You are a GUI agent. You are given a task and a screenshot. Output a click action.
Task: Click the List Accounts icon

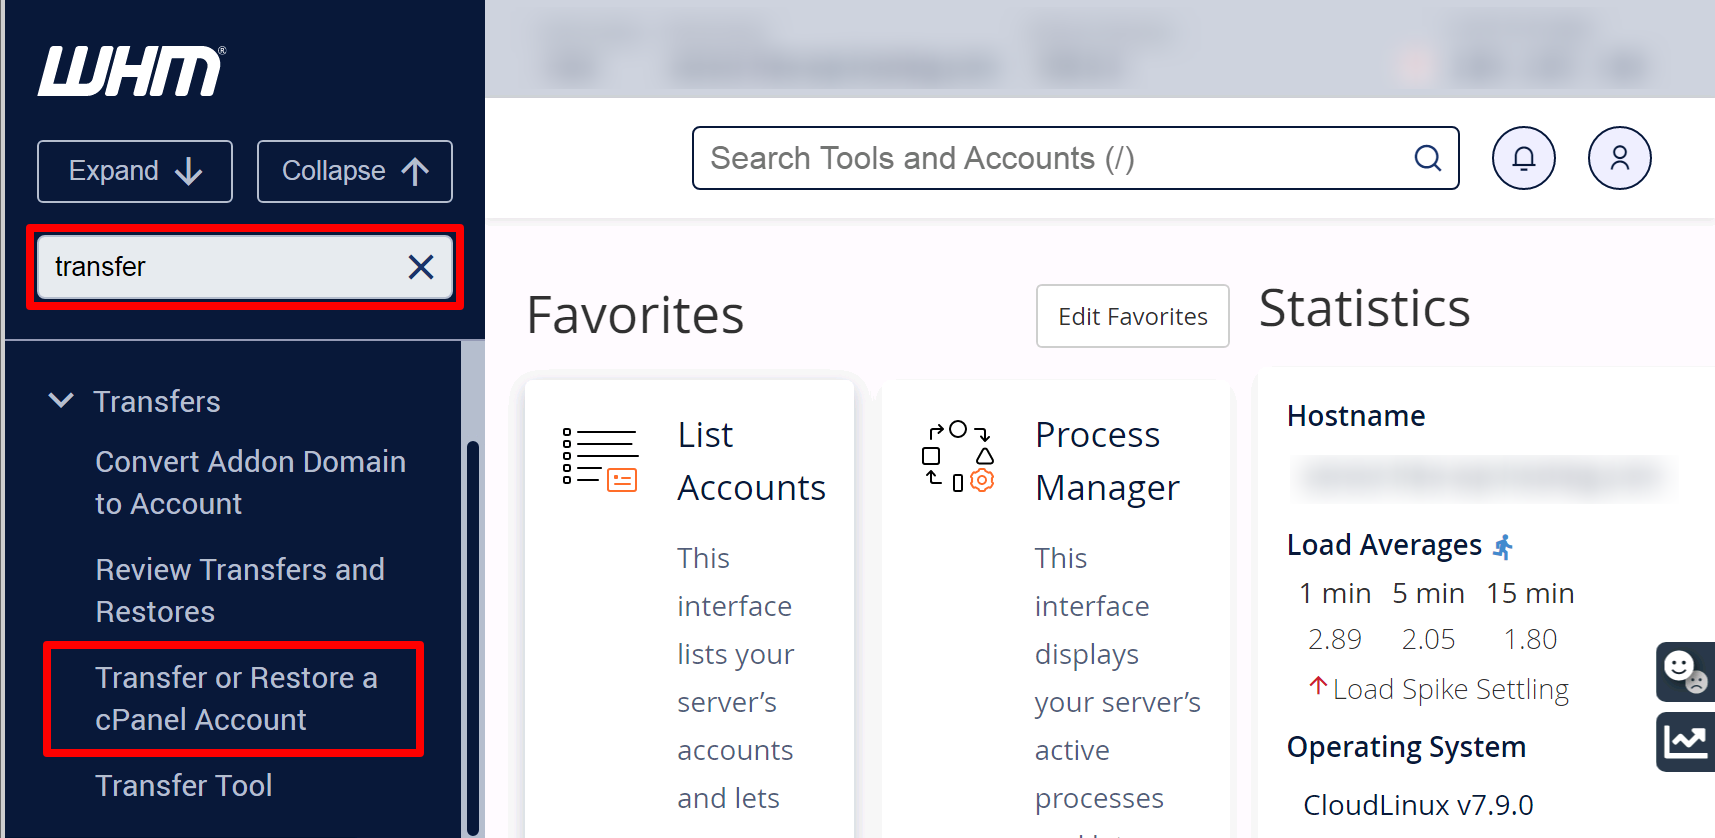click(x=600, y=459)
